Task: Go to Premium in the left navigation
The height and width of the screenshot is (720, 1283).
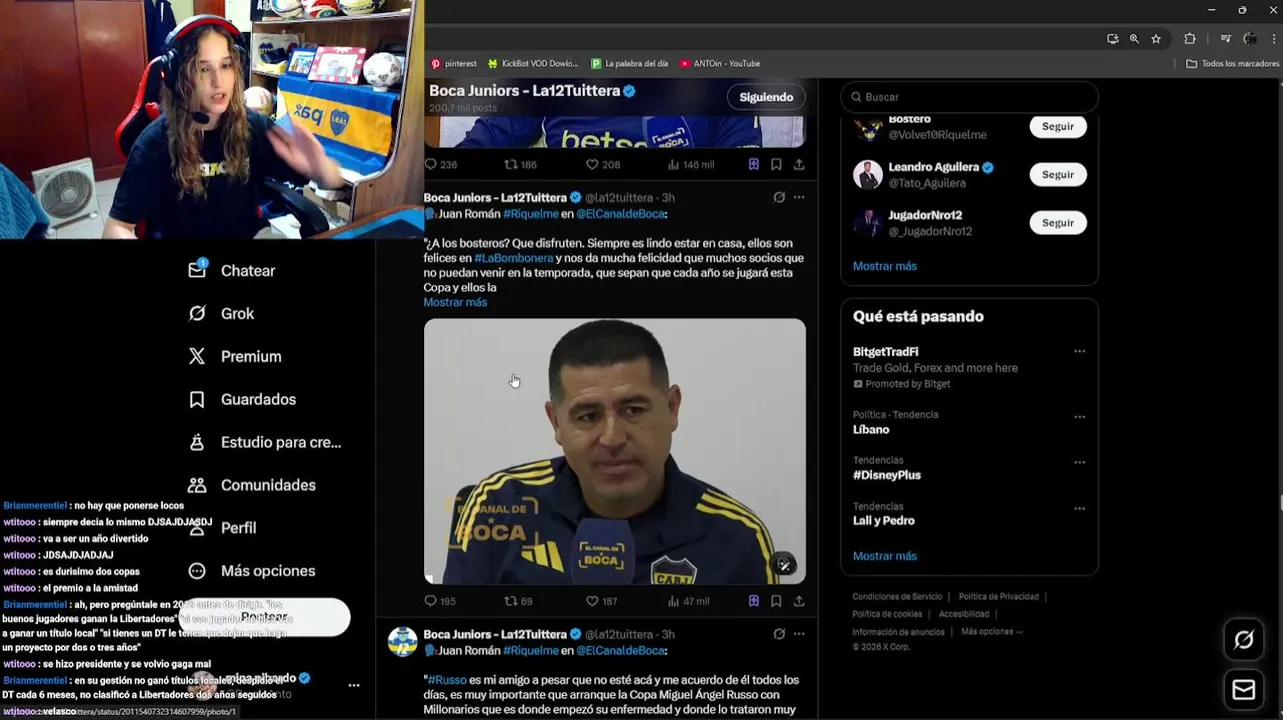Action: [x=235, y=356]
